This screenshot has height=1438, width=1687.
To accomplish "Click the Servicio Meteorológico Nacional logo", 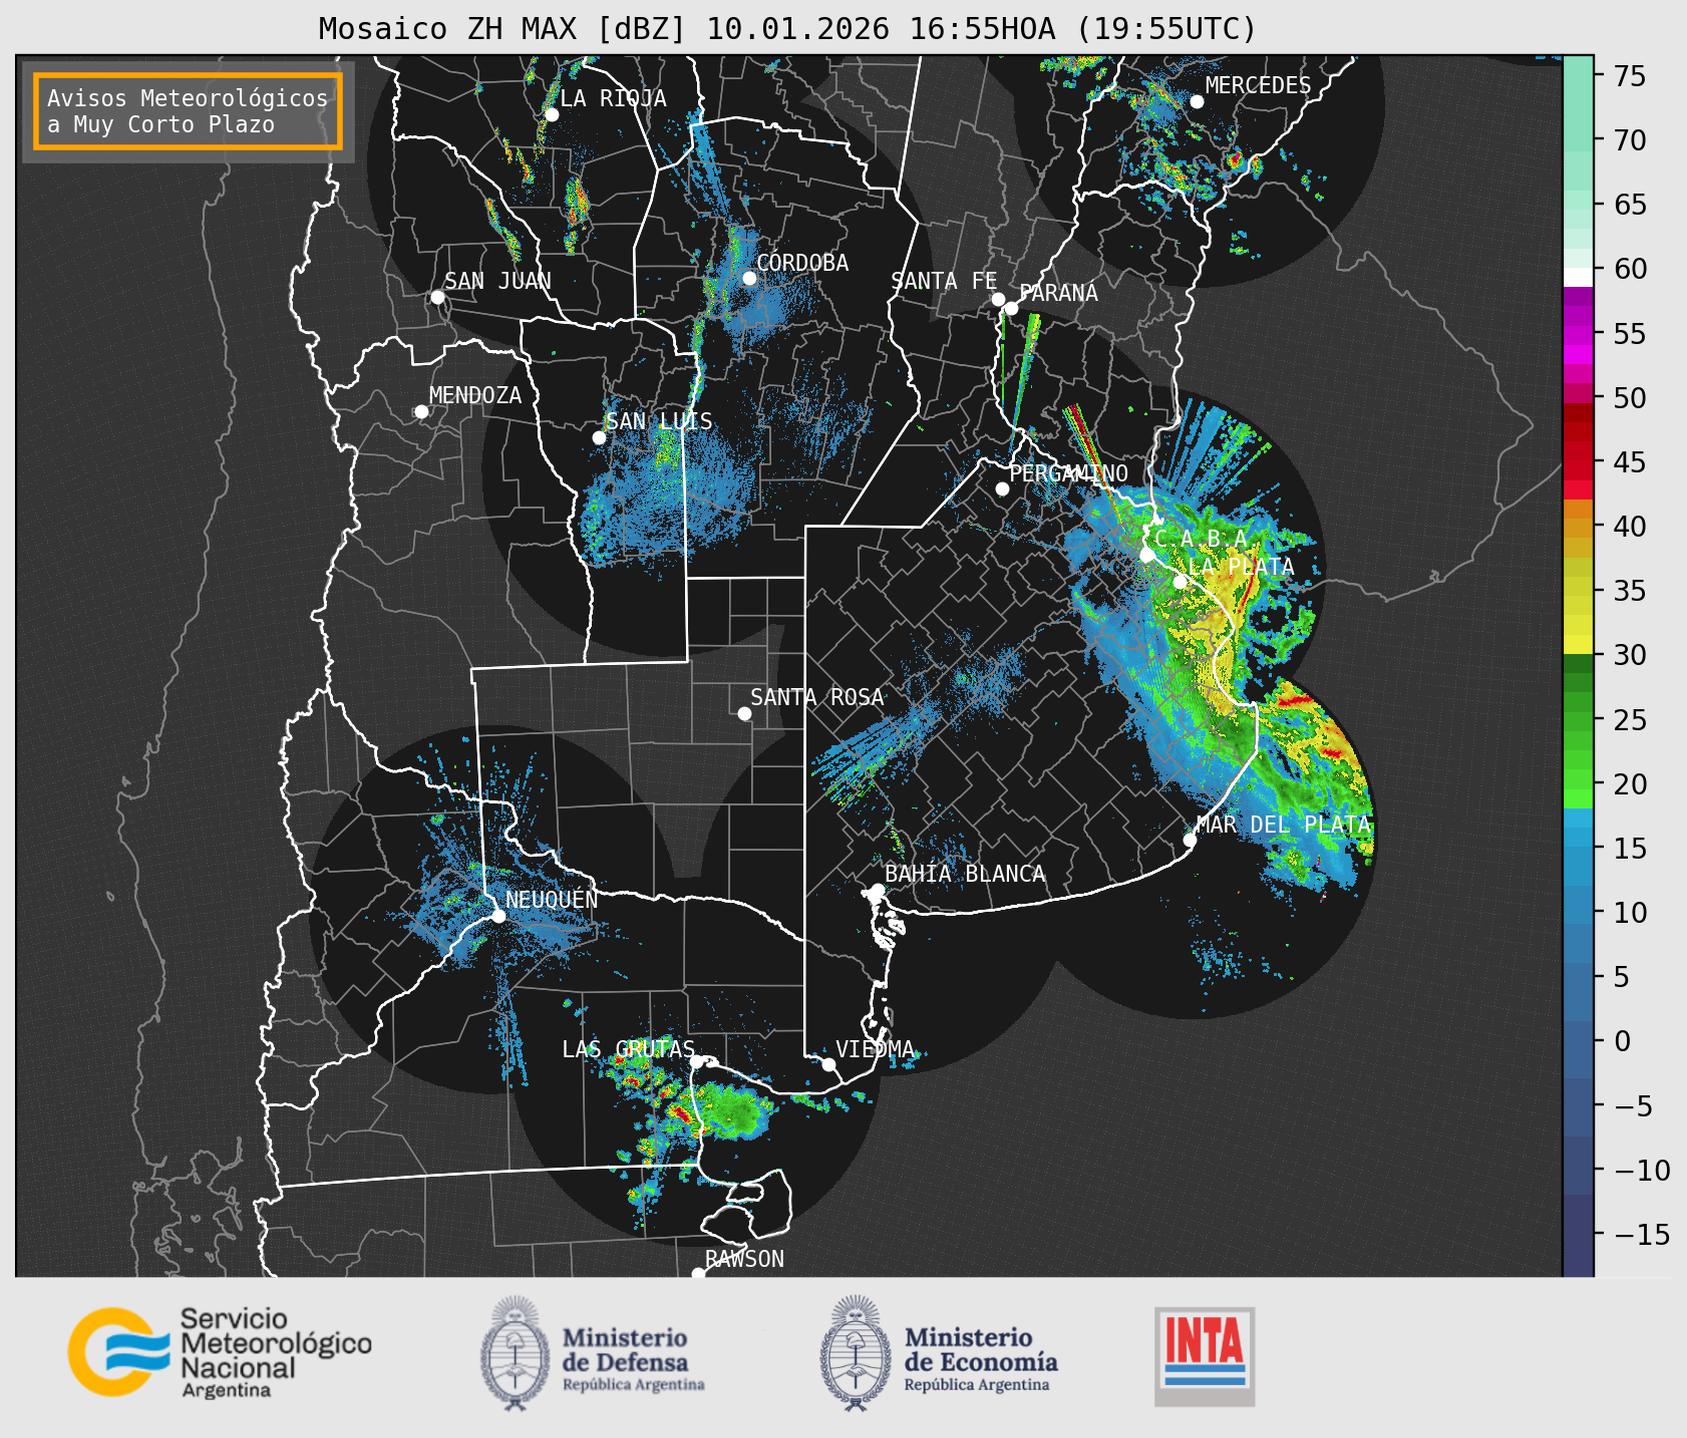I will [x=220, y=1352].
